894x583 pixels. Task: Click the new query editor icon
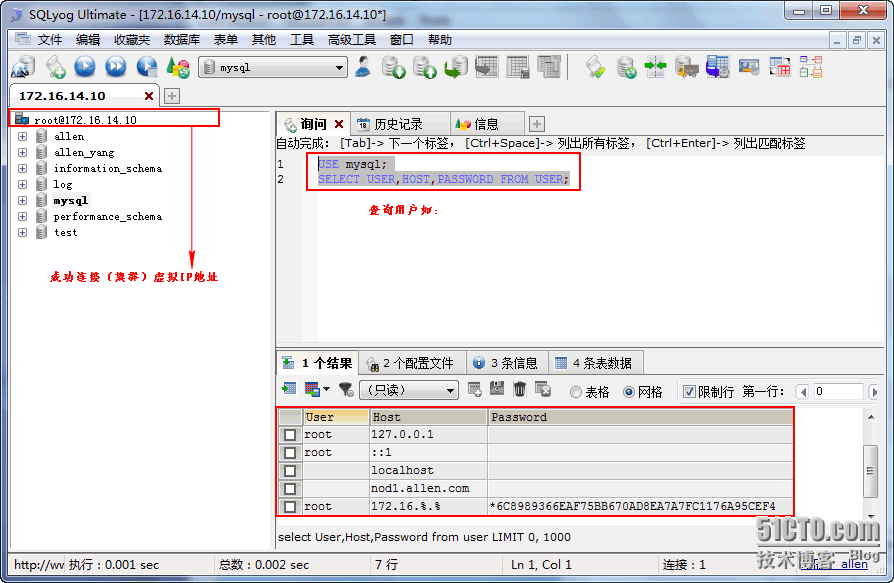[55, 67]
